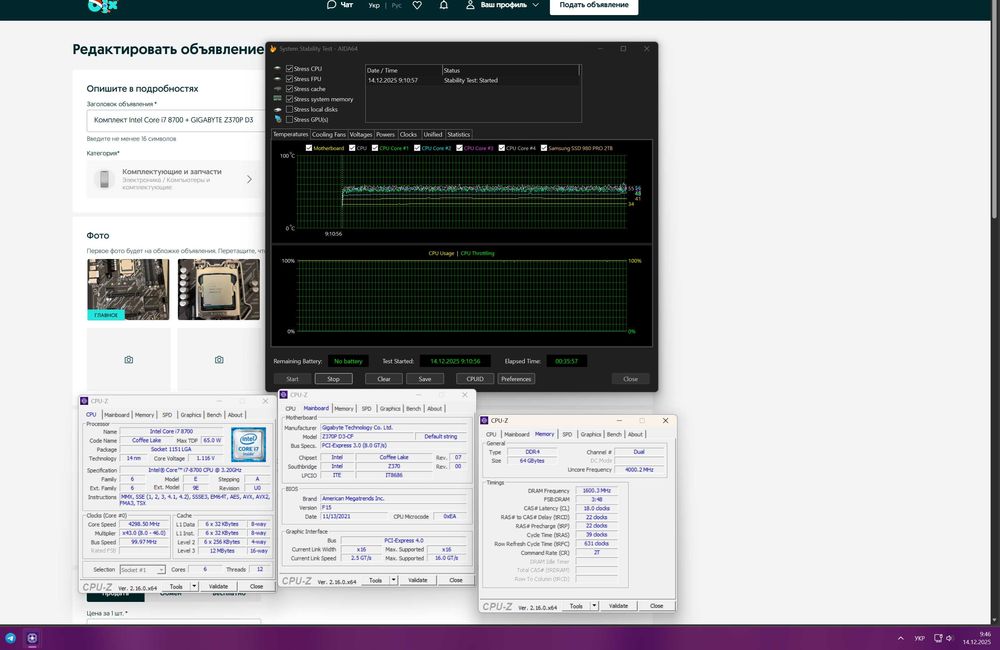Open Bench tab in CPU-Z Mainboard window
The height and width of the screenshot is (650, 1000).
413,408
